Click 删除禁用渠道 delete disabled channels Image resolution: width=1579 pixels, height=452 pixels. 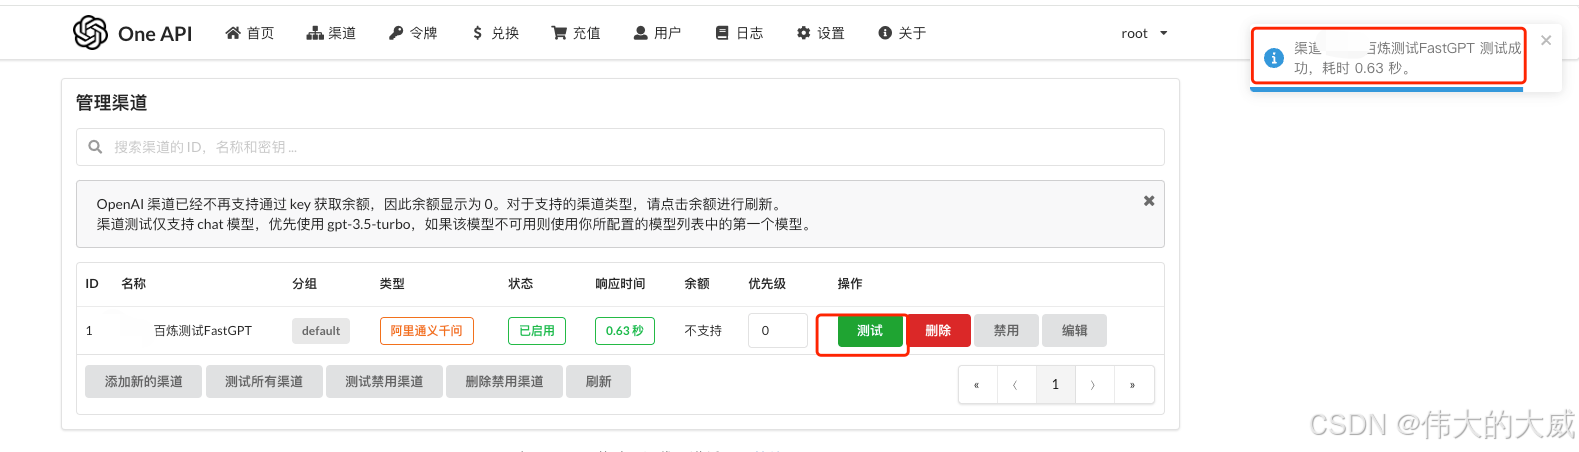pyautogui.click(x=504, y=382)
